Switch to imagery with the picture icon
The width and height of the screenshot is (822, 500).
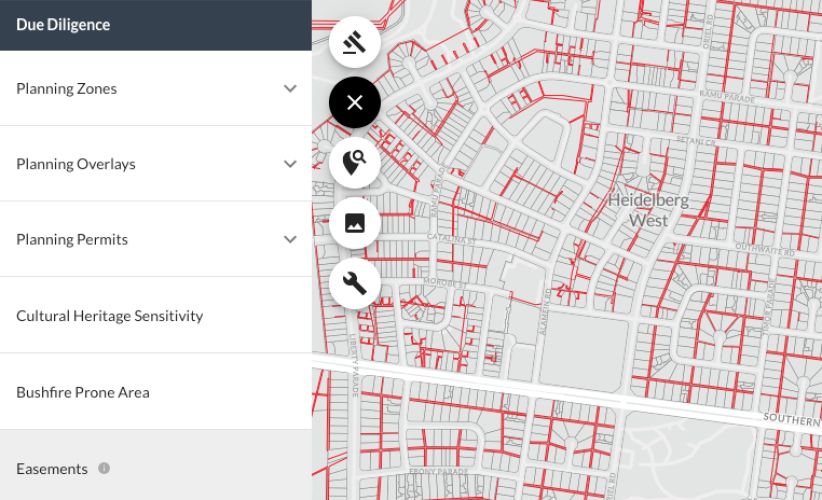(355, 223)
